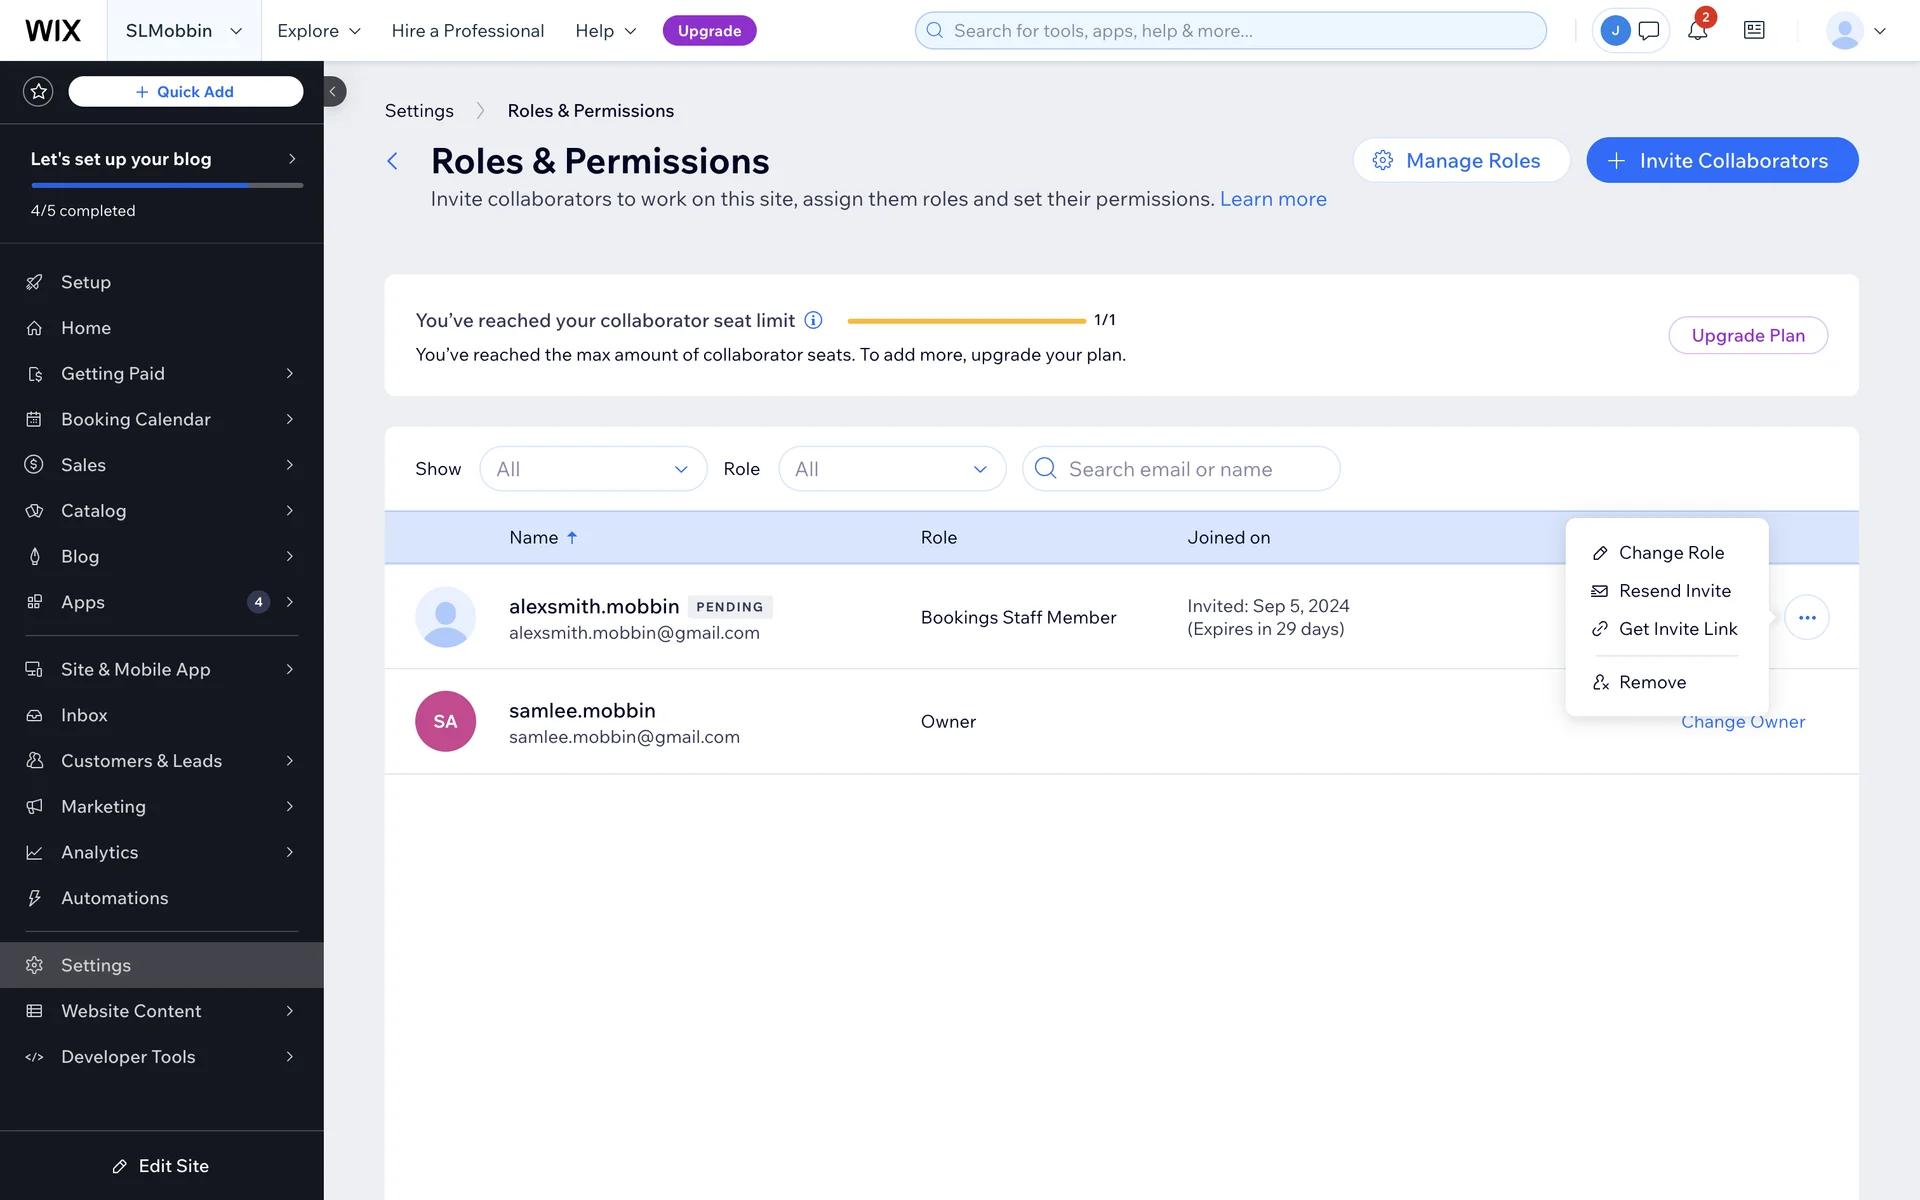Click the news feed icon in header
Viewport: 1920px width, 1200px height.
(1754, 30)
